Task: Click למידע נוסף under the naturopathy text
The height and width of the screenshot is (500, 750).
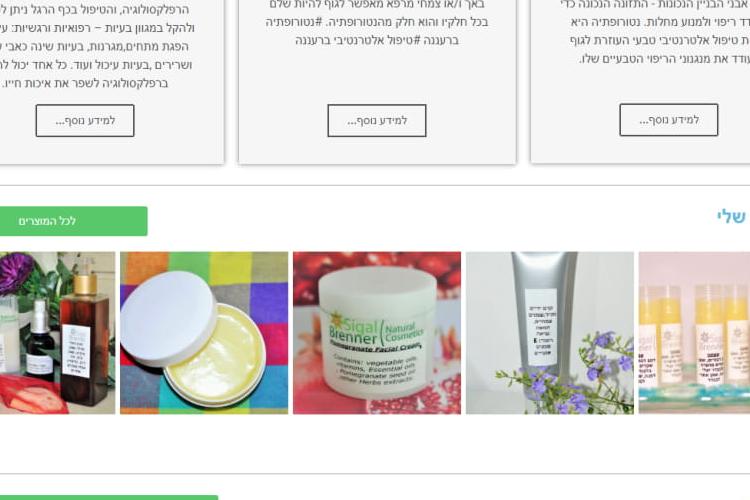Action: 376,121
